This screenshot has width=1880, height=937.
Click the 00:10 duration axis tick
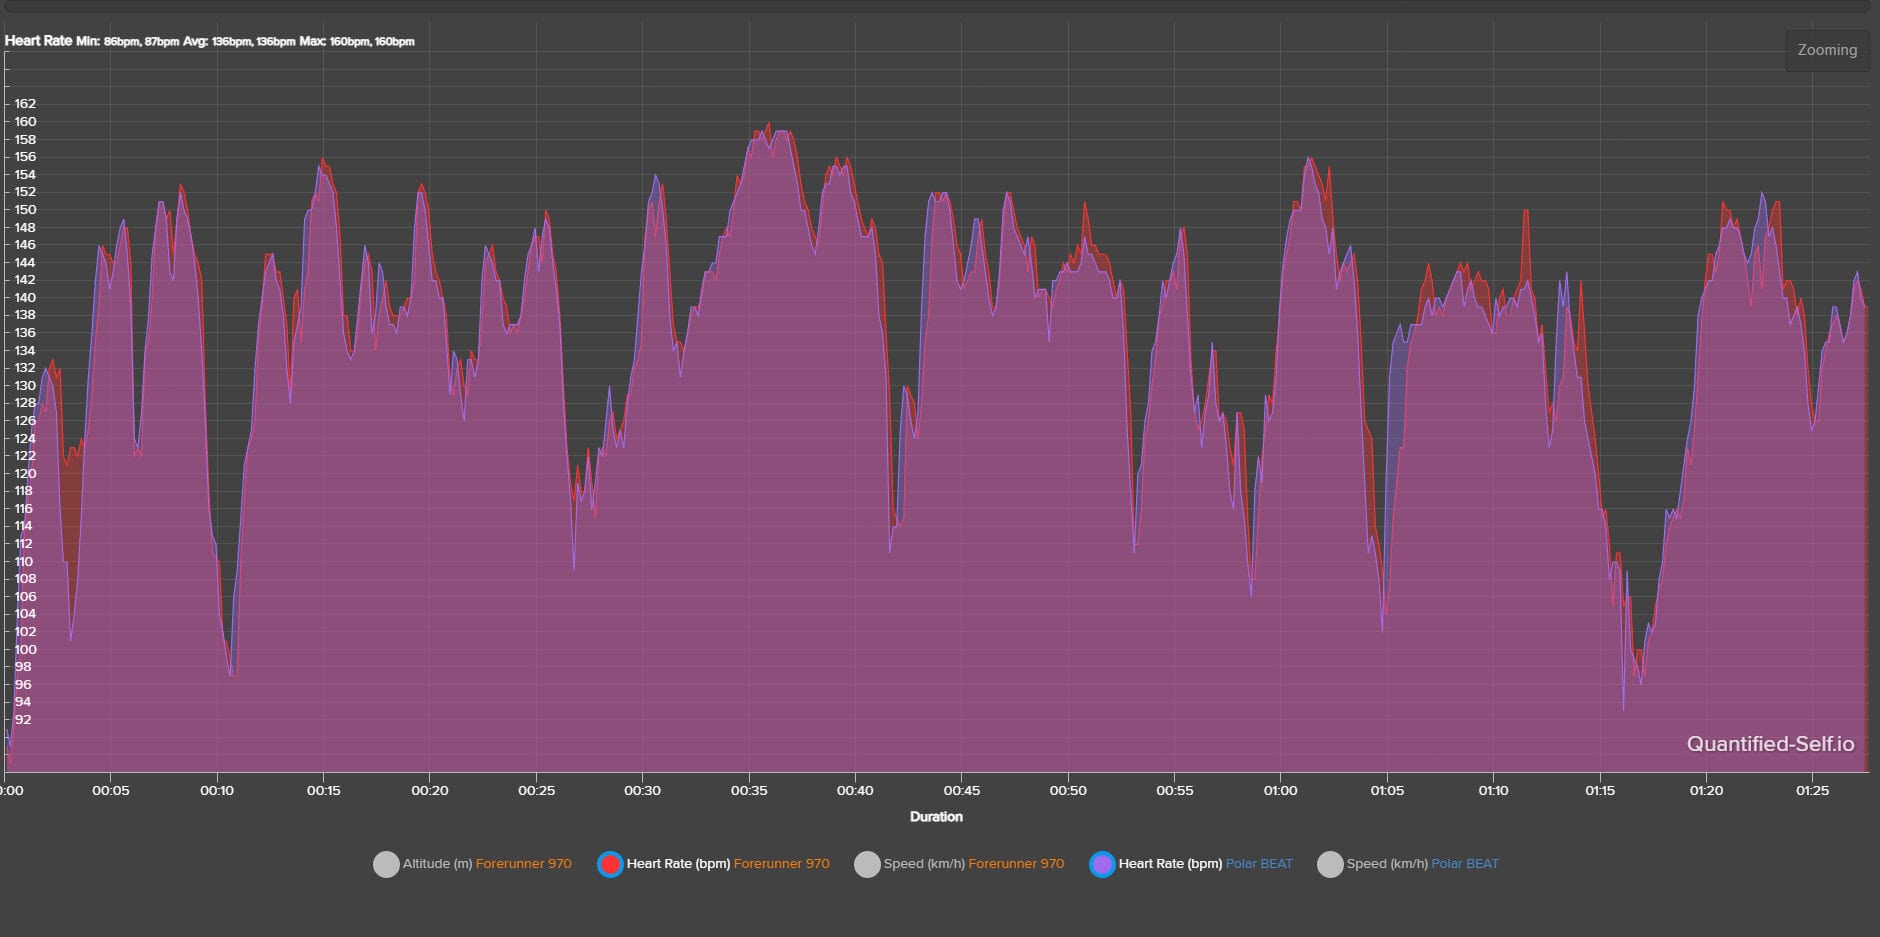click(217, 791)
